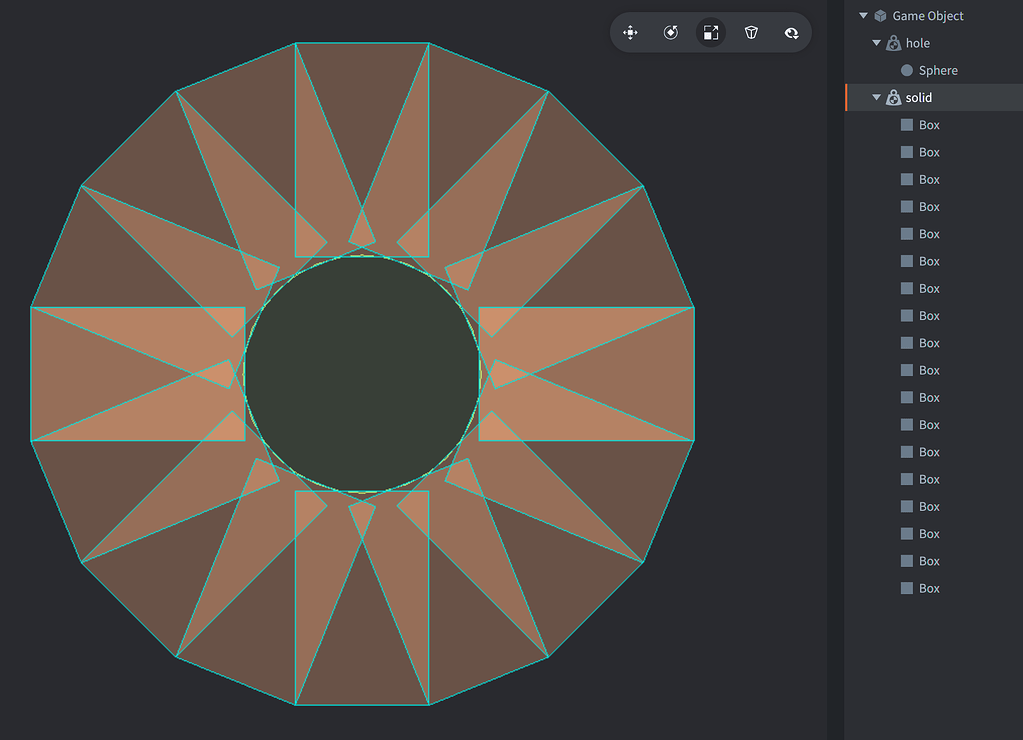The width and height of the screenshot is (1023, 740).
Task: Activate the Scale tool in the toolbar
Action: click(x=711, y=32)
